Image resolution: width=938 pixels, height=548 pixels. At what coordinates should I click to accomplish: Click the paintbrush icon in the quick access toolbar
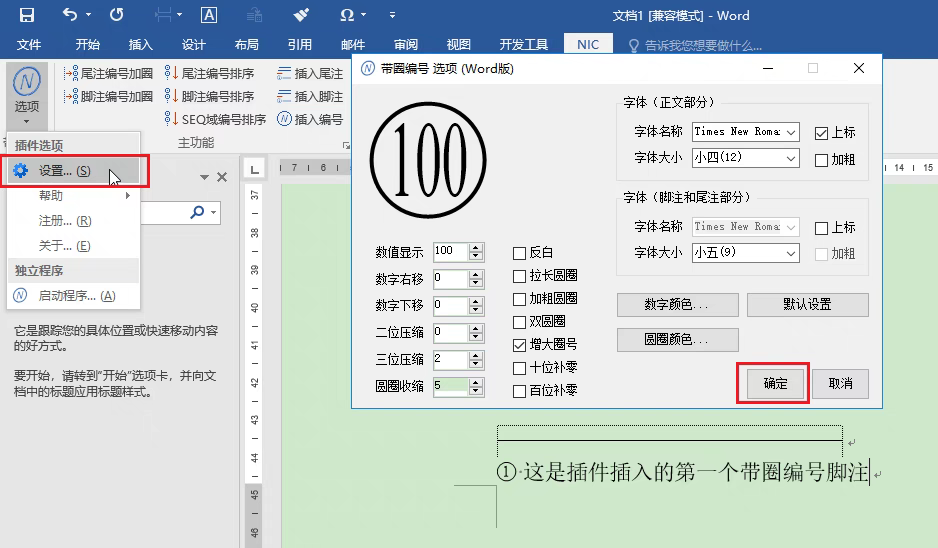click(x=301, y=14)
